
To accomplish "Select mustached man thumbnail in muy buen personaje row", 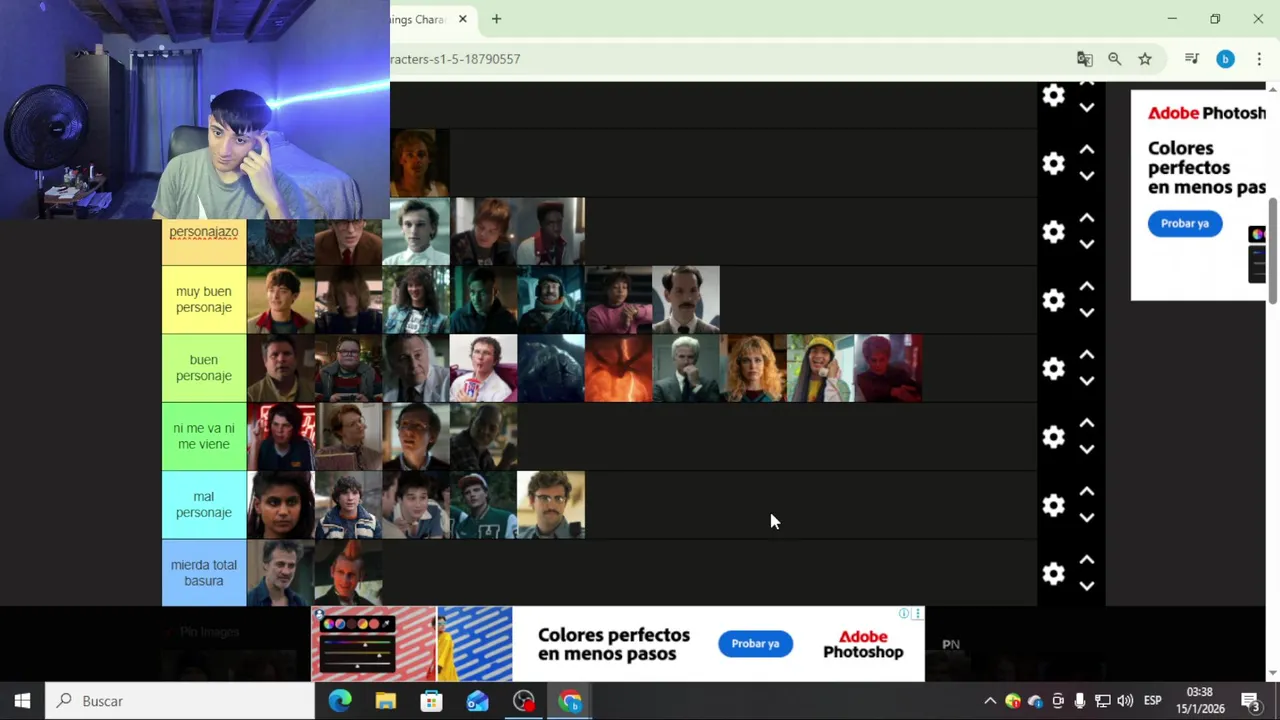I will (x=686, y=300).
